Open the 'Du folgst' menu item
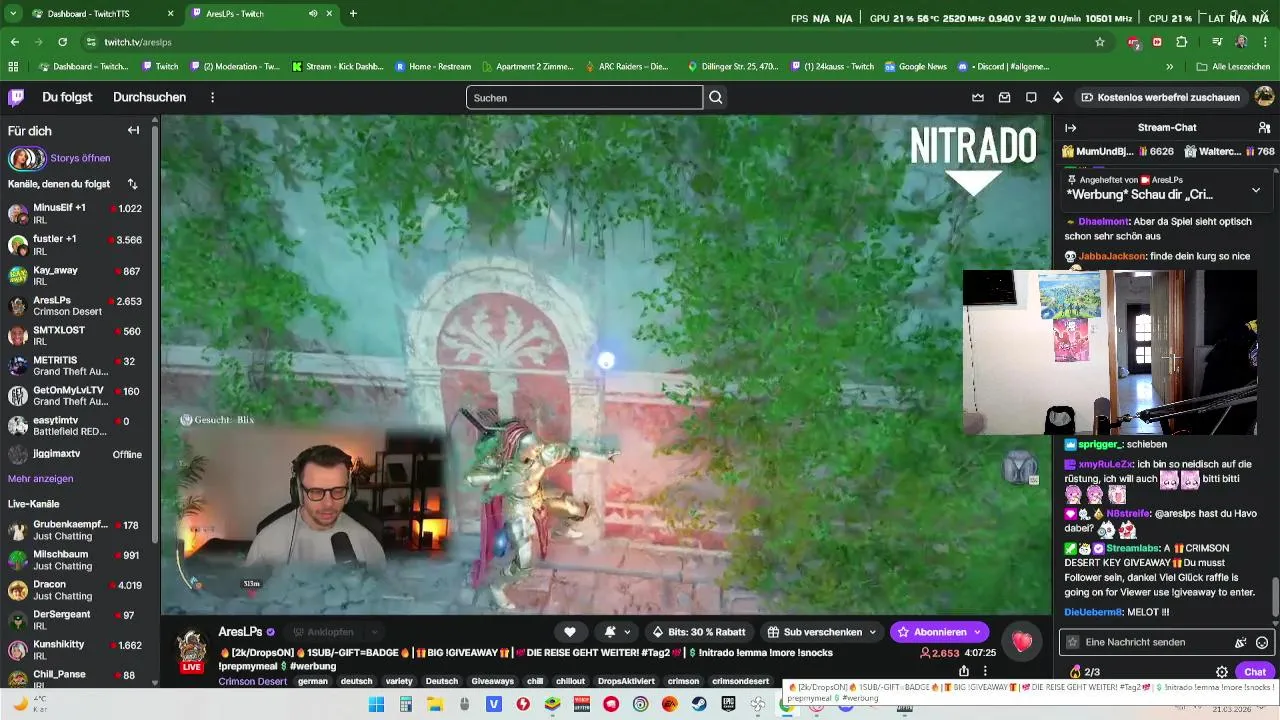The width and height of the screenshot is (1280, 720). [67, 97]
